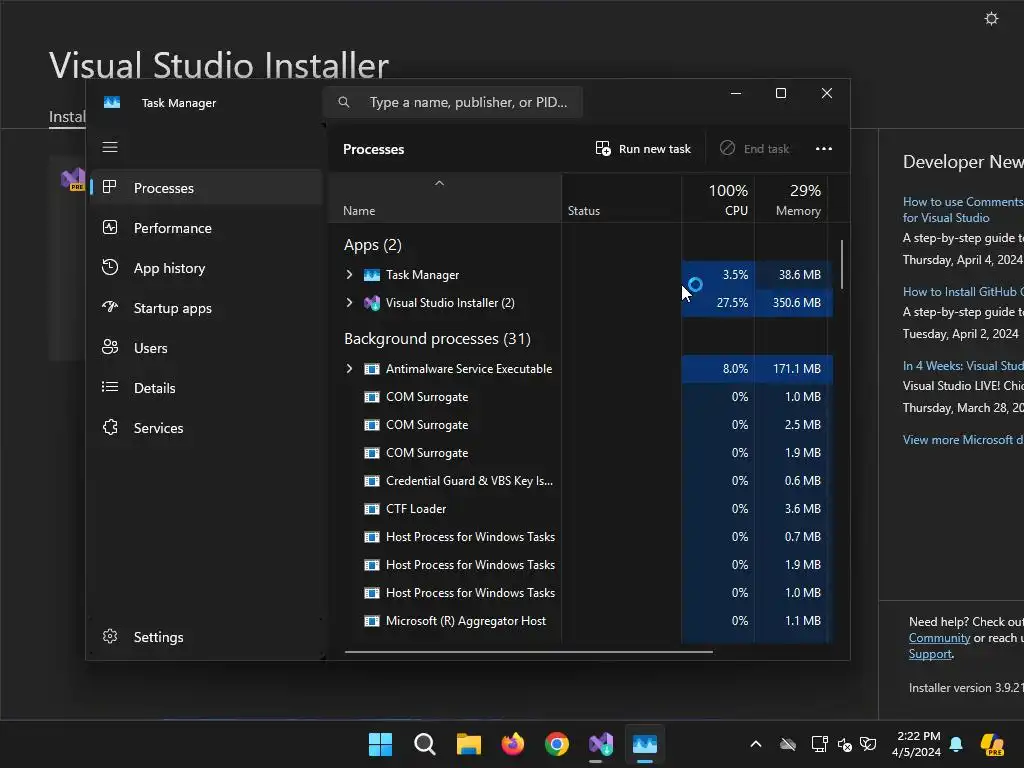Open the Performance page in the sidebar
The height and width of the screenshot is (768, 1024).
point(206,228)
